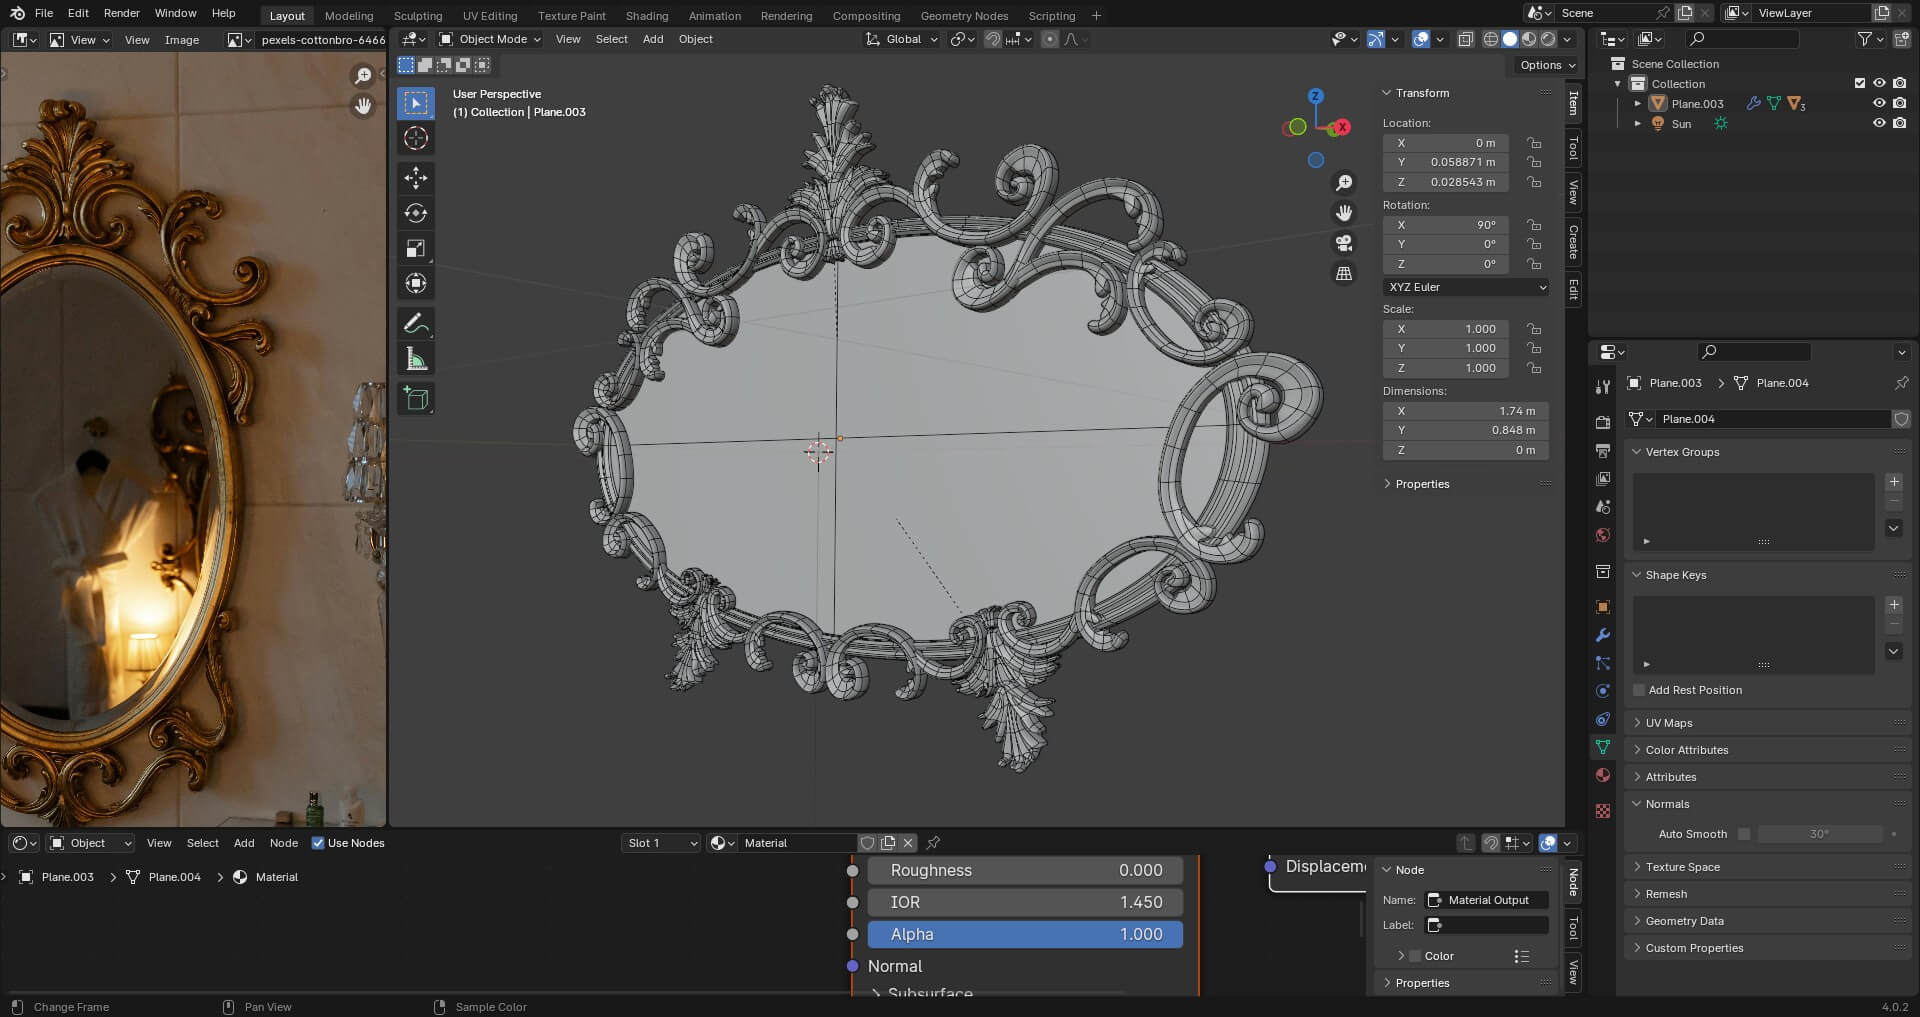Expand Plane.003 in the outliner tree

(x=1637, y=103)
